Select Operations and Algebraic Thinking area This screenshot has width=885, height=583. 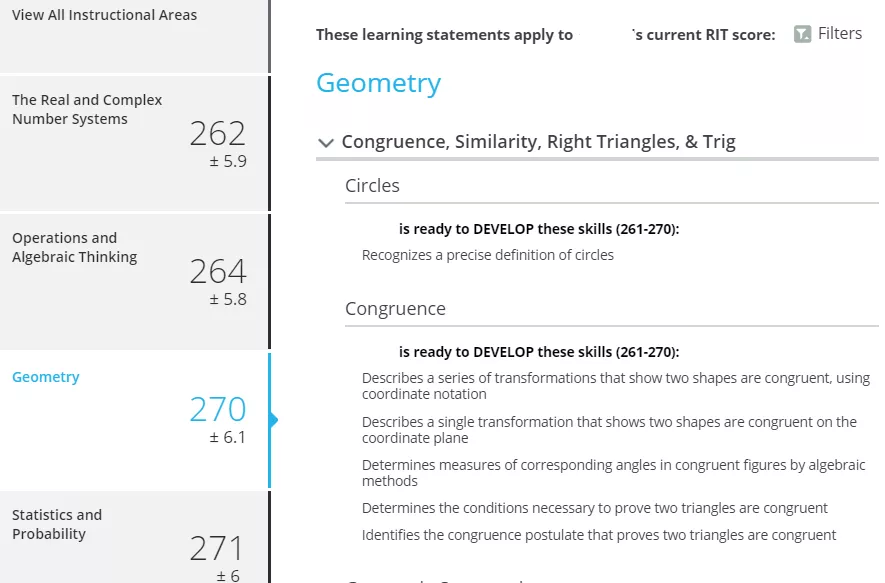point(134,282)
